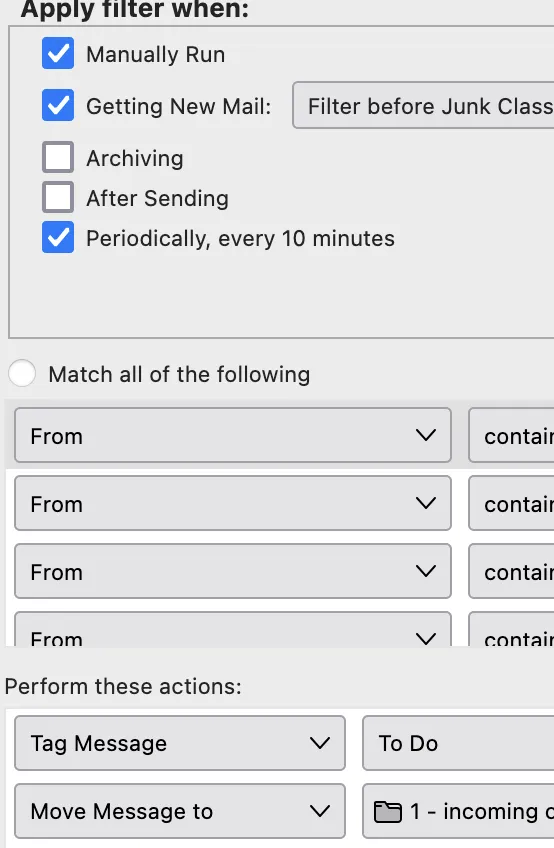Enable the After Sending checkbox
This screenshot has width=554, height=848.
[58, 197]
